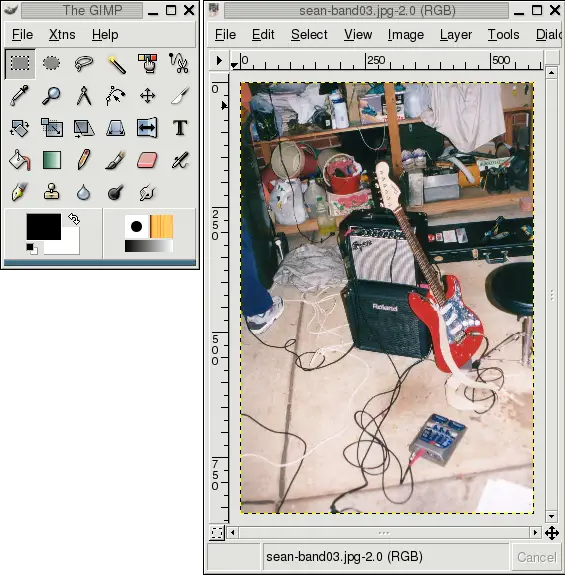Click horizontal scrollbar right arrow
Screen dimensions: 565x575
[x=535, y=532]
